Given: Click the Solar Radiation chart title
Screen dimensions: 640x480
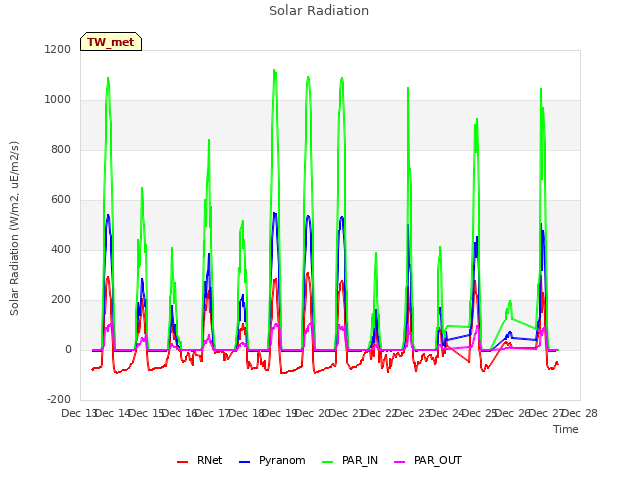Looking at the screenshot, I should 319,11.
